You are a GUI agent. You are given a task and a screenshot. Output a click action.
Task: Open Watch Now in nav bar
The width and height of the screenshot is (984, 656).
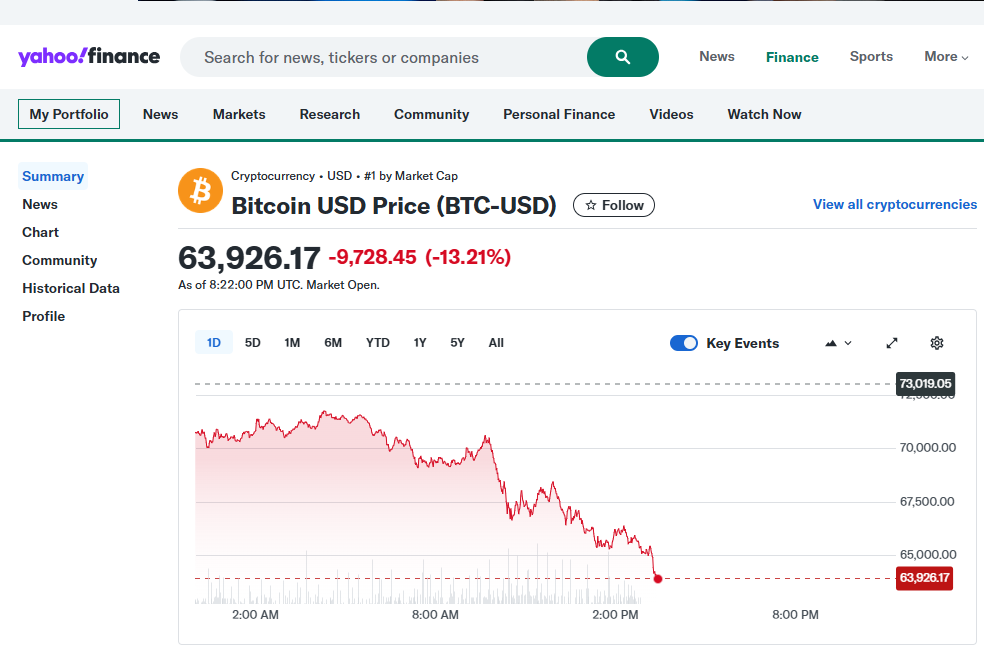764,114
